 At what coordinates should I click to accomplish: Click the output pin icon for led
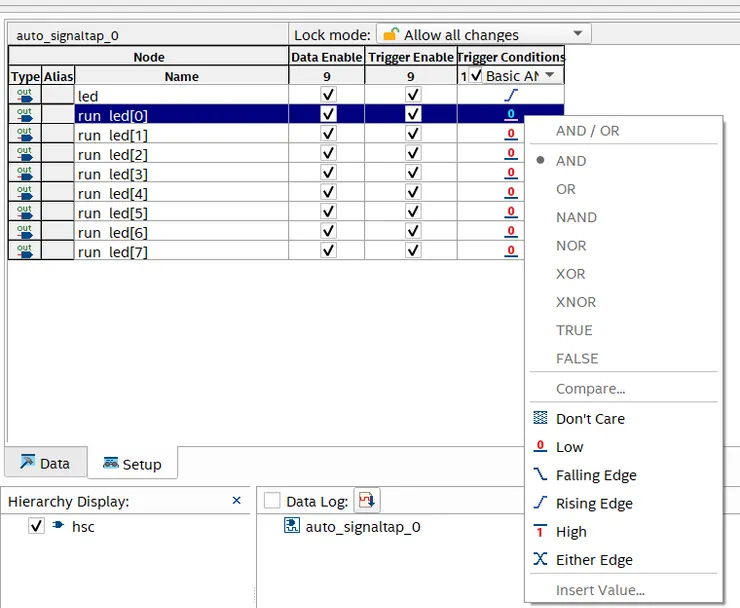pos(24,95)
